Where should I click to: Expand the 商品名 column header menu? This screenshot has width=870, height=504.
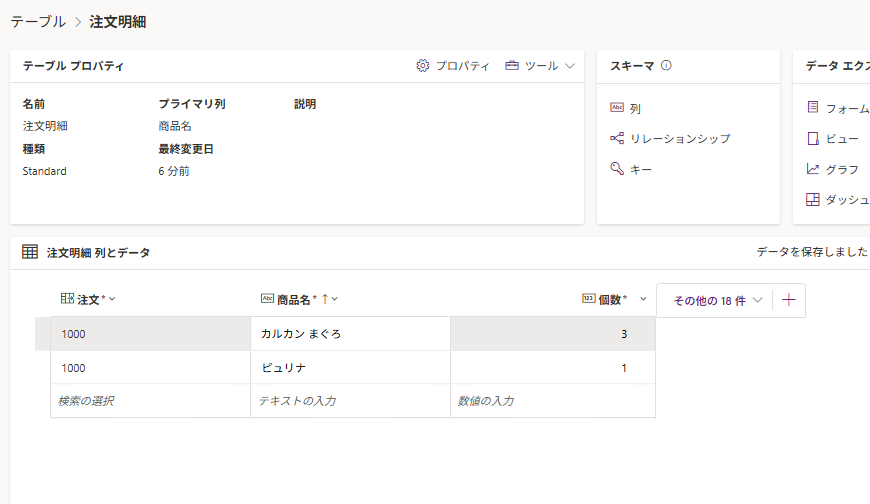pyautogui.click(x=335, y=299)
